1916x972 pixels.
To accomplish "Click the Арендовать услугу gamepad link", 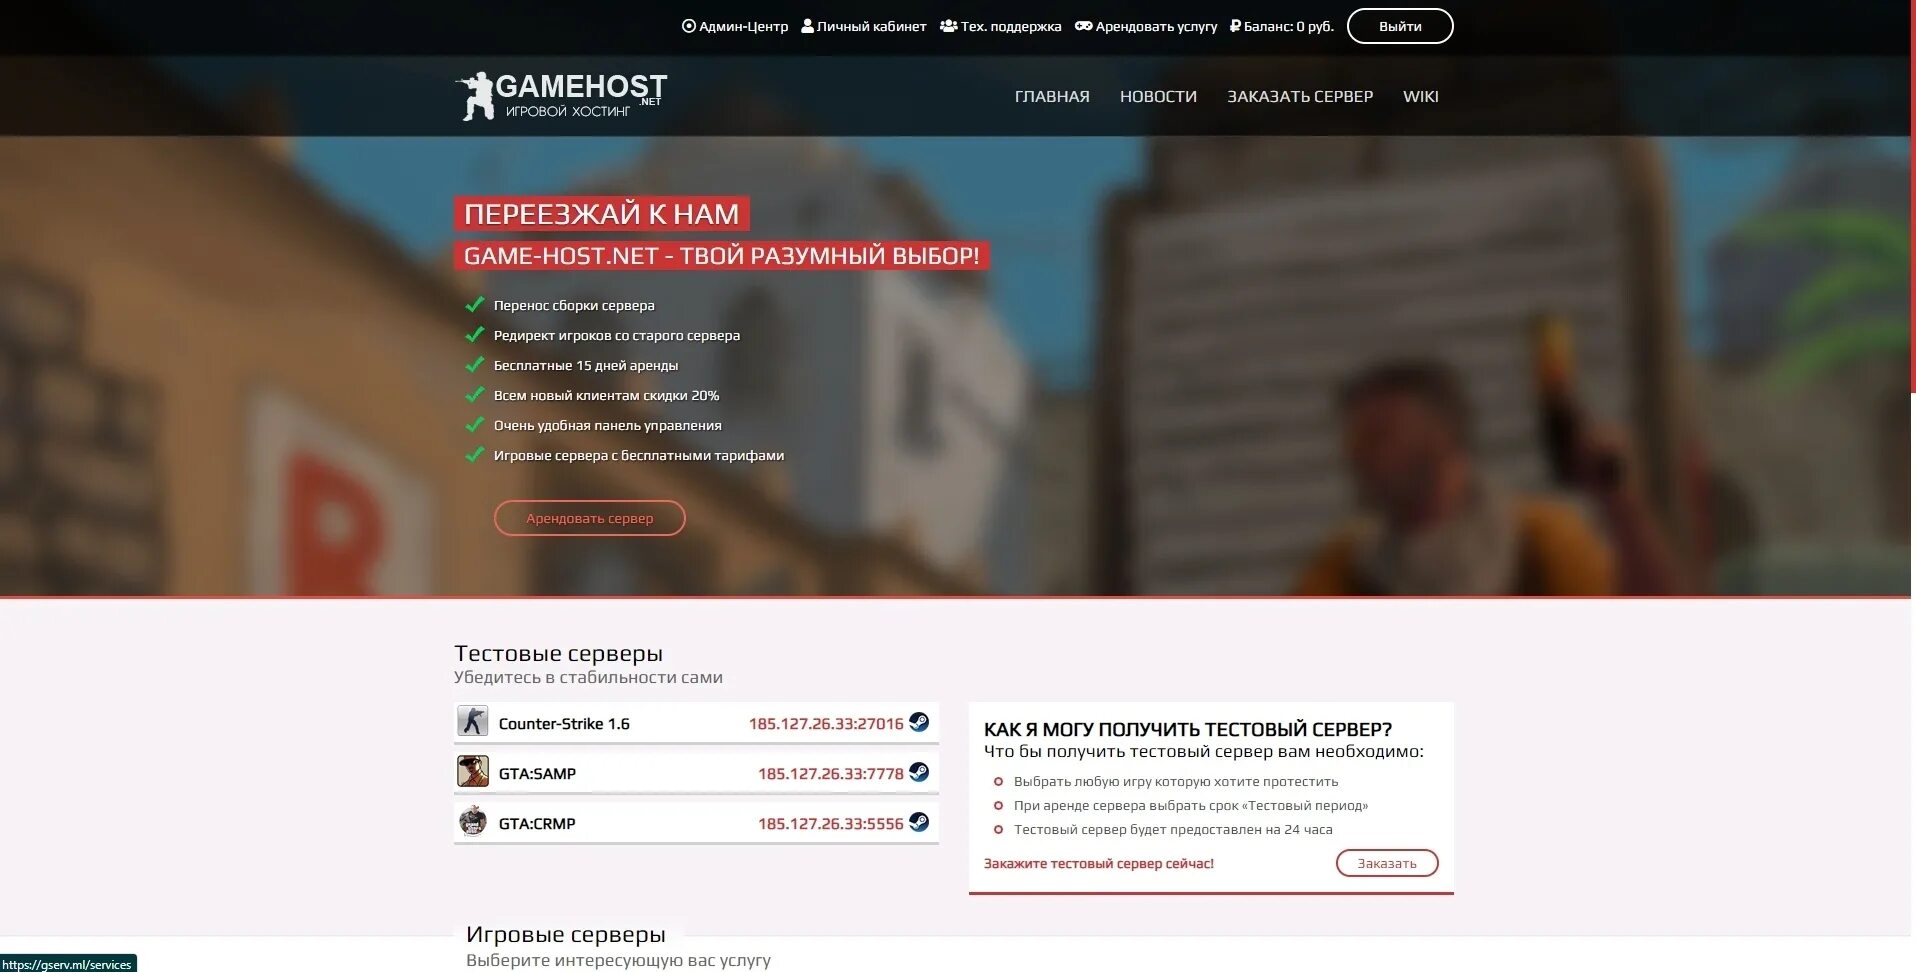I will point(1146,26).
